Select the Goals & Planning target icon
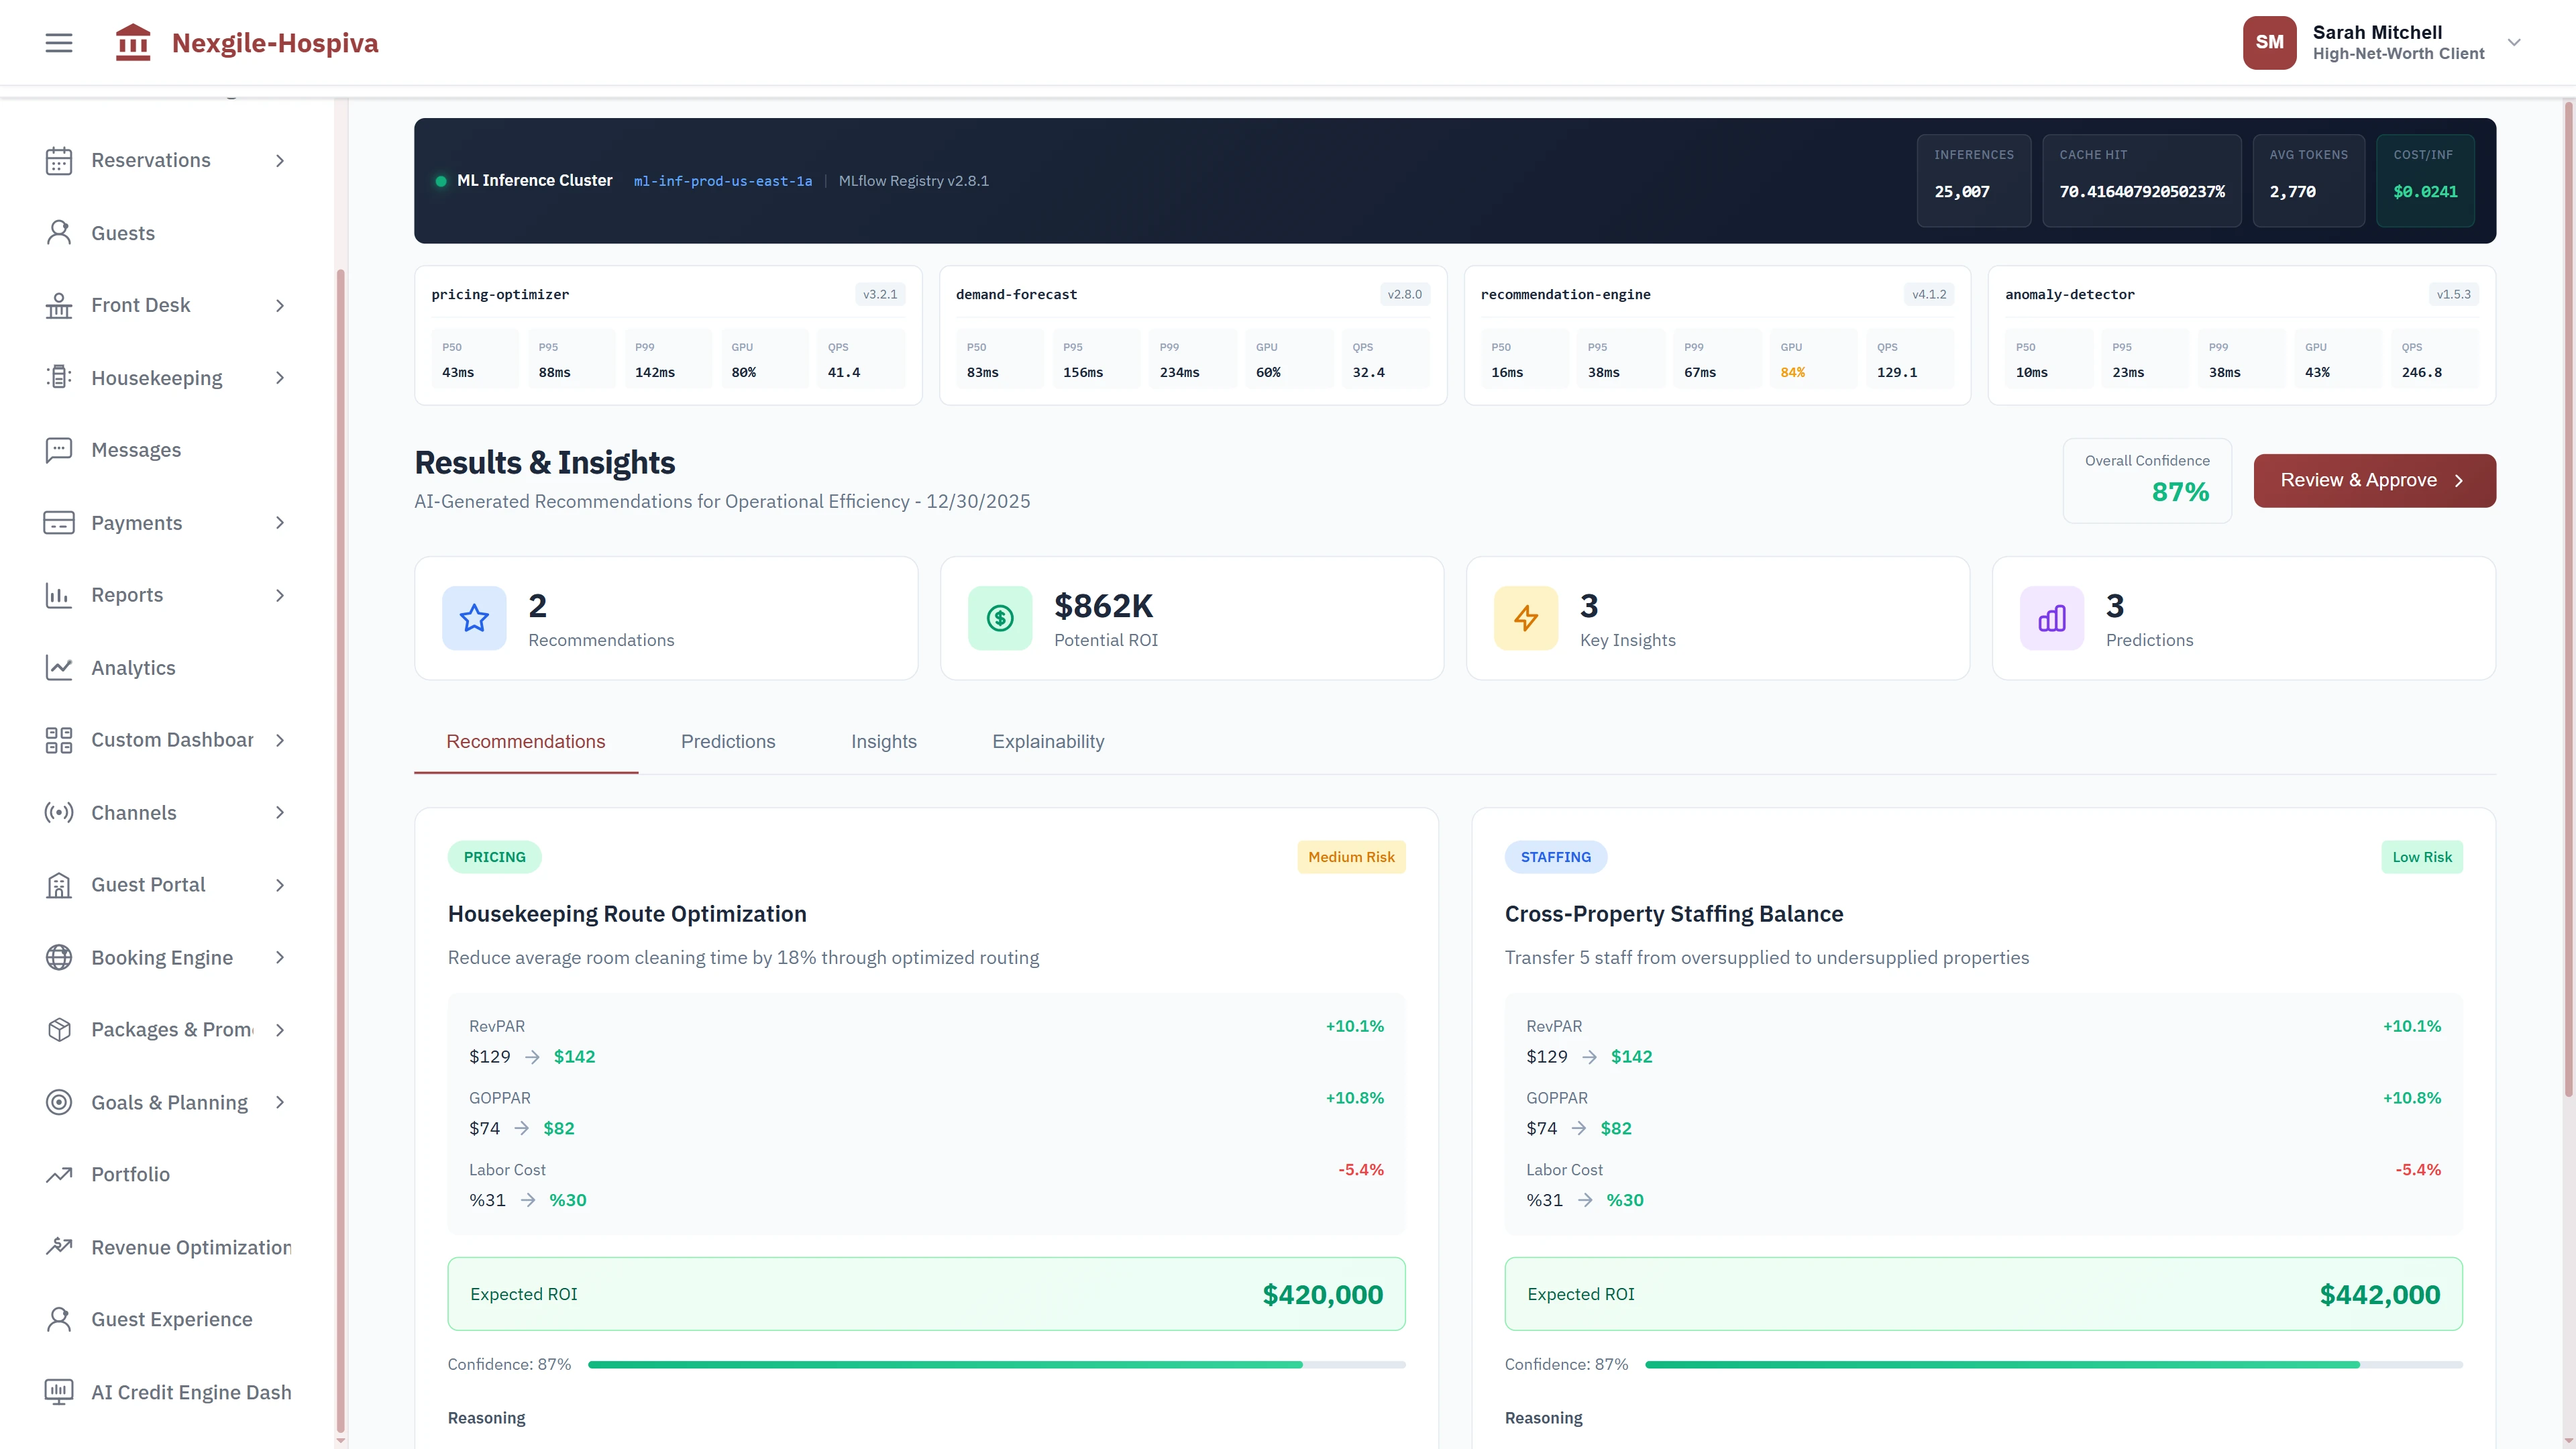Image resolution: width=2576 pixels, height=1449 pixels. pyautogui.click(x=58, y=1102)
